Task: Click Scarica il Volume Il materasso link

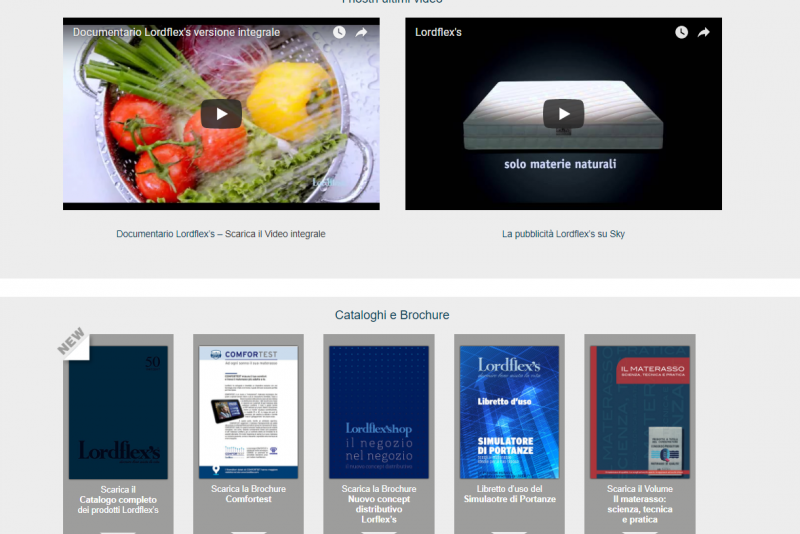Action: click(x=640, y=504)
